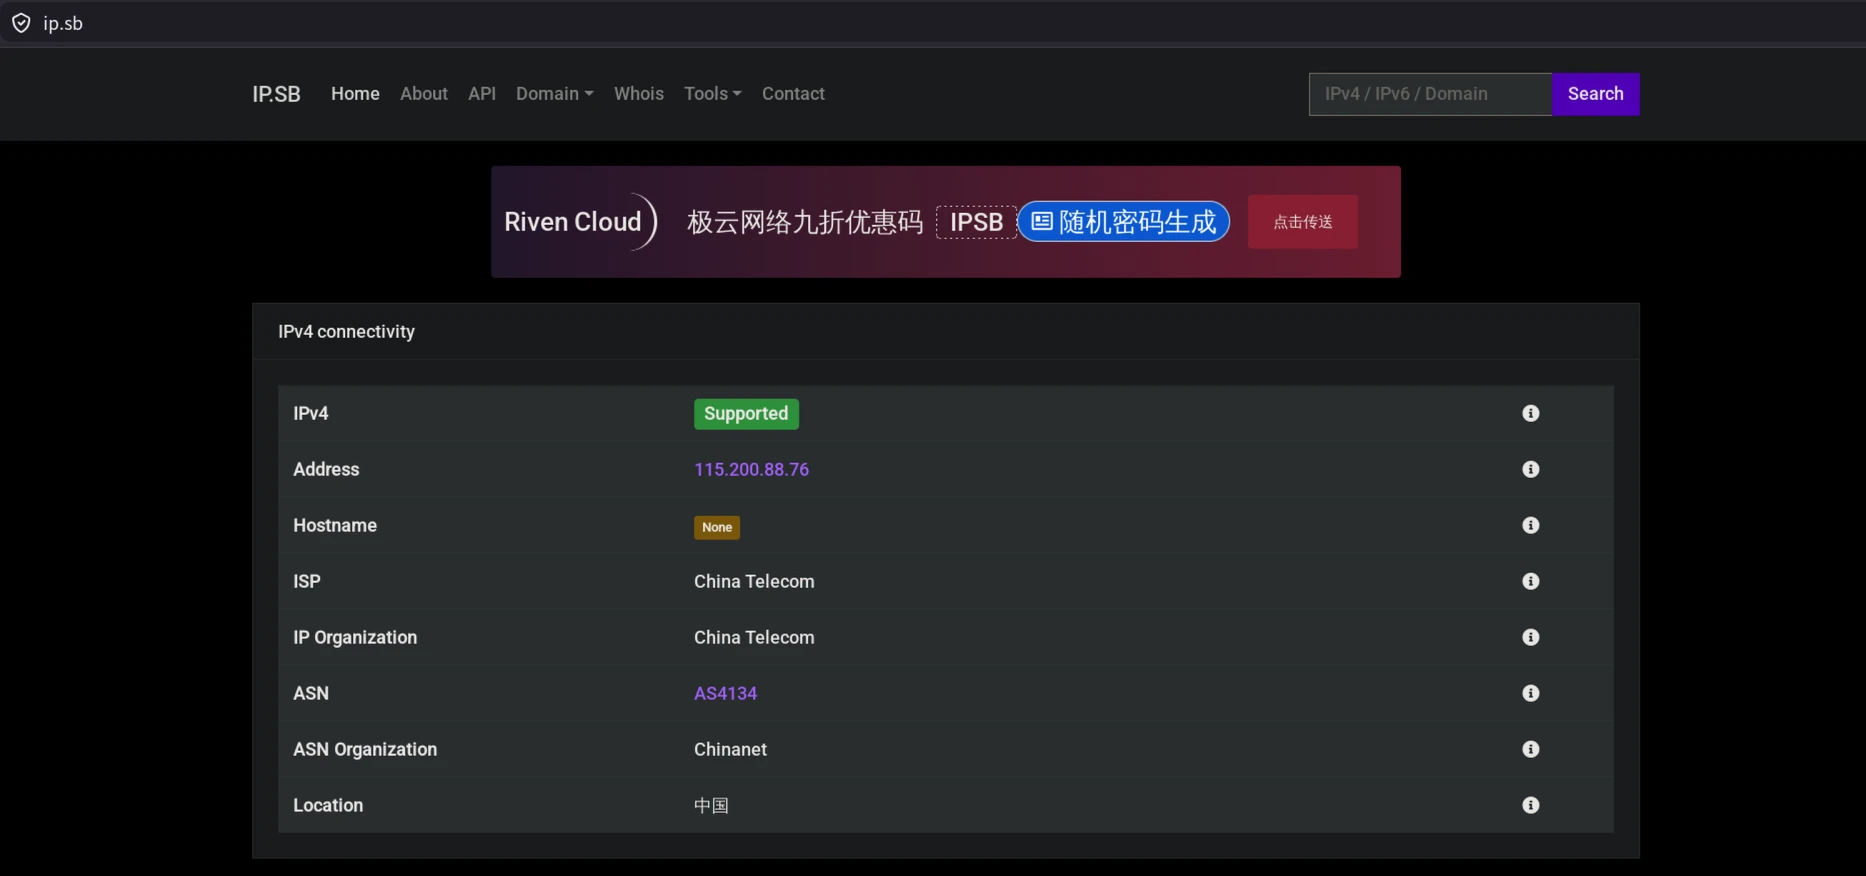Open IP address link 115.200.88.76
The image size is (1866, 876).
(751, 469)
